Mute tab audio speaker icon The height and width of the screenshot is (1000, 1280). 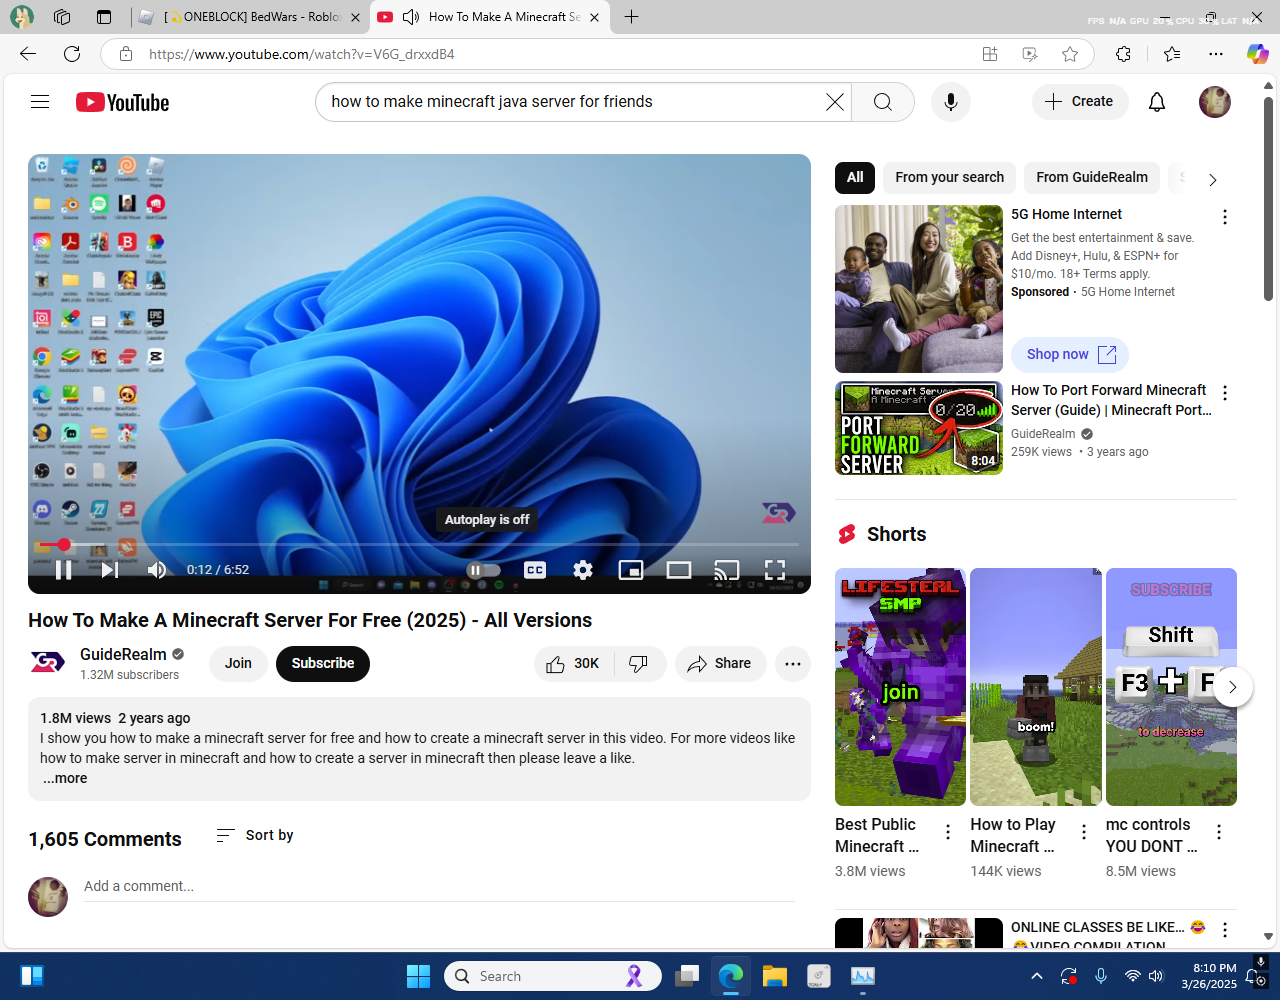(x=411, y=17)
